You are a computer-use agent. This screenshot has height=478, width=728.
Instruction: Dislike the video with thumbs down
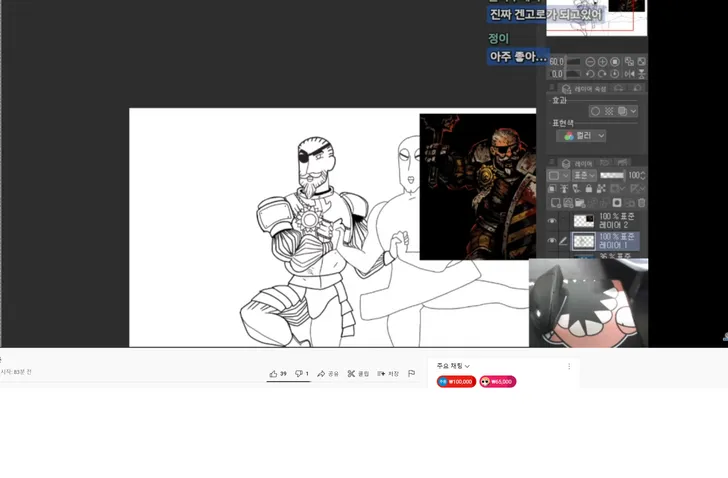(x=299, y=374)
